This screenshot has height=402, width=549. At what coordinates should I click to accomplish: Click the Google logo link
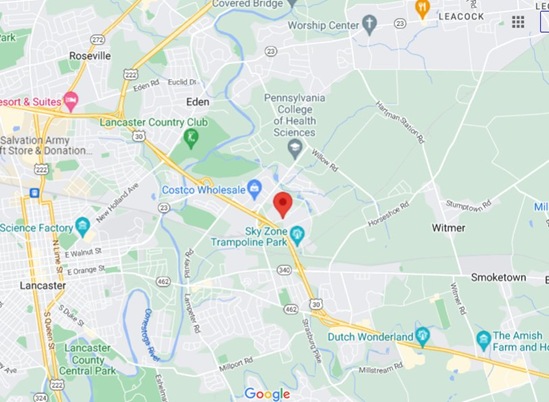267,394
